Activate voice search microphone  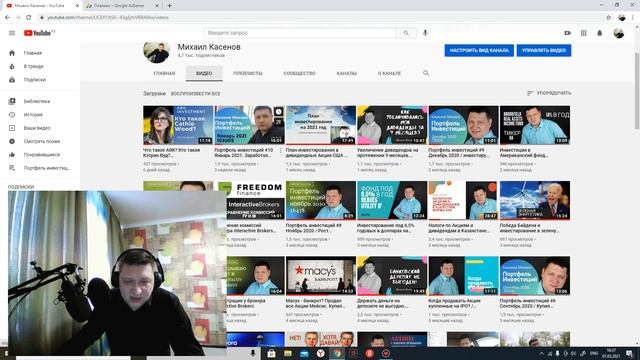tap(425, 33)
